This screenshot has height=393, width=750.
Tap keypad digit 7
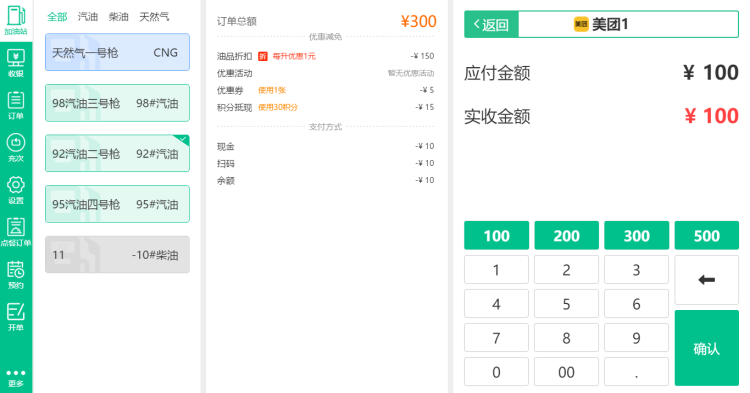tap(496, 338)
